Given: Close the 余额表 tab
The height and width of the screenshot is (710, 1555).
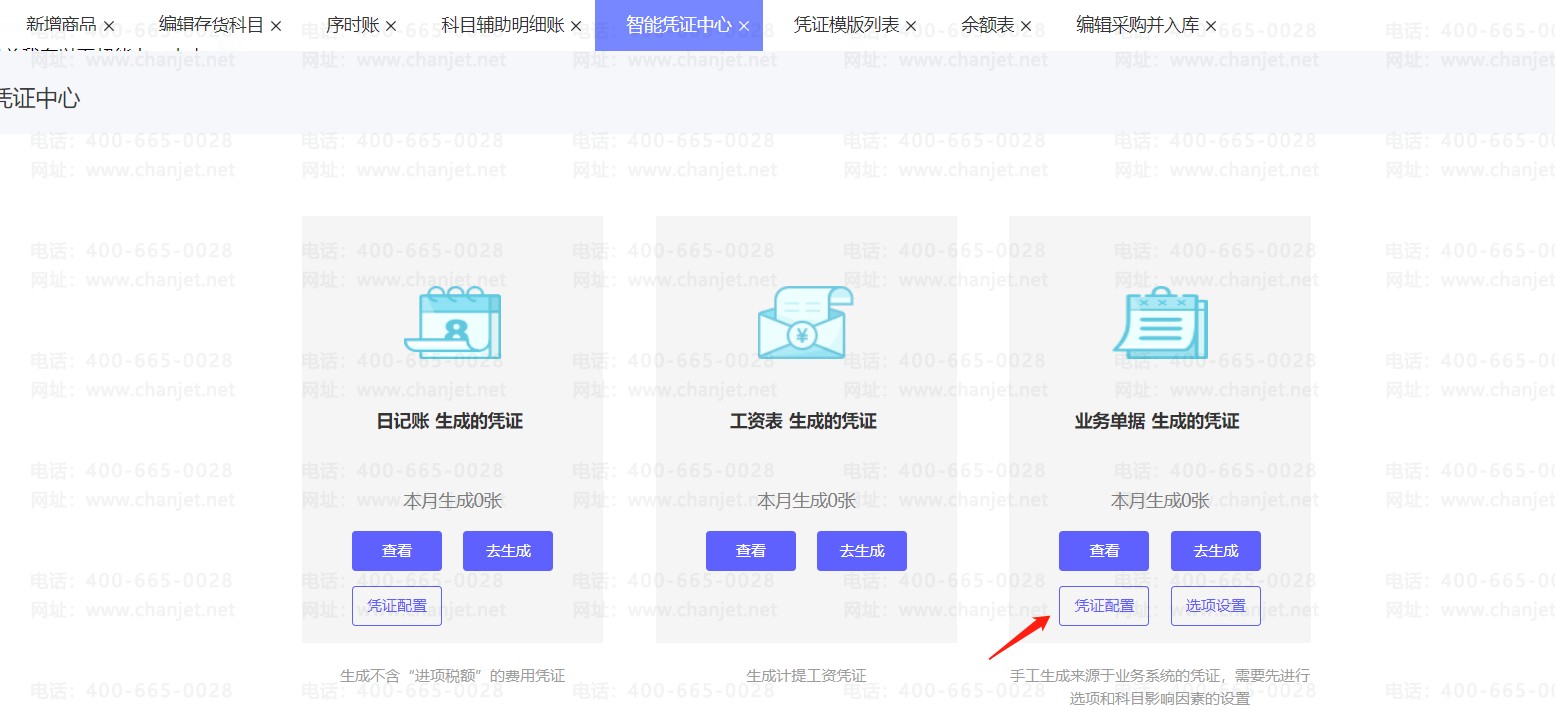Looking at the screenshot, I should [x=1026, y=26].
